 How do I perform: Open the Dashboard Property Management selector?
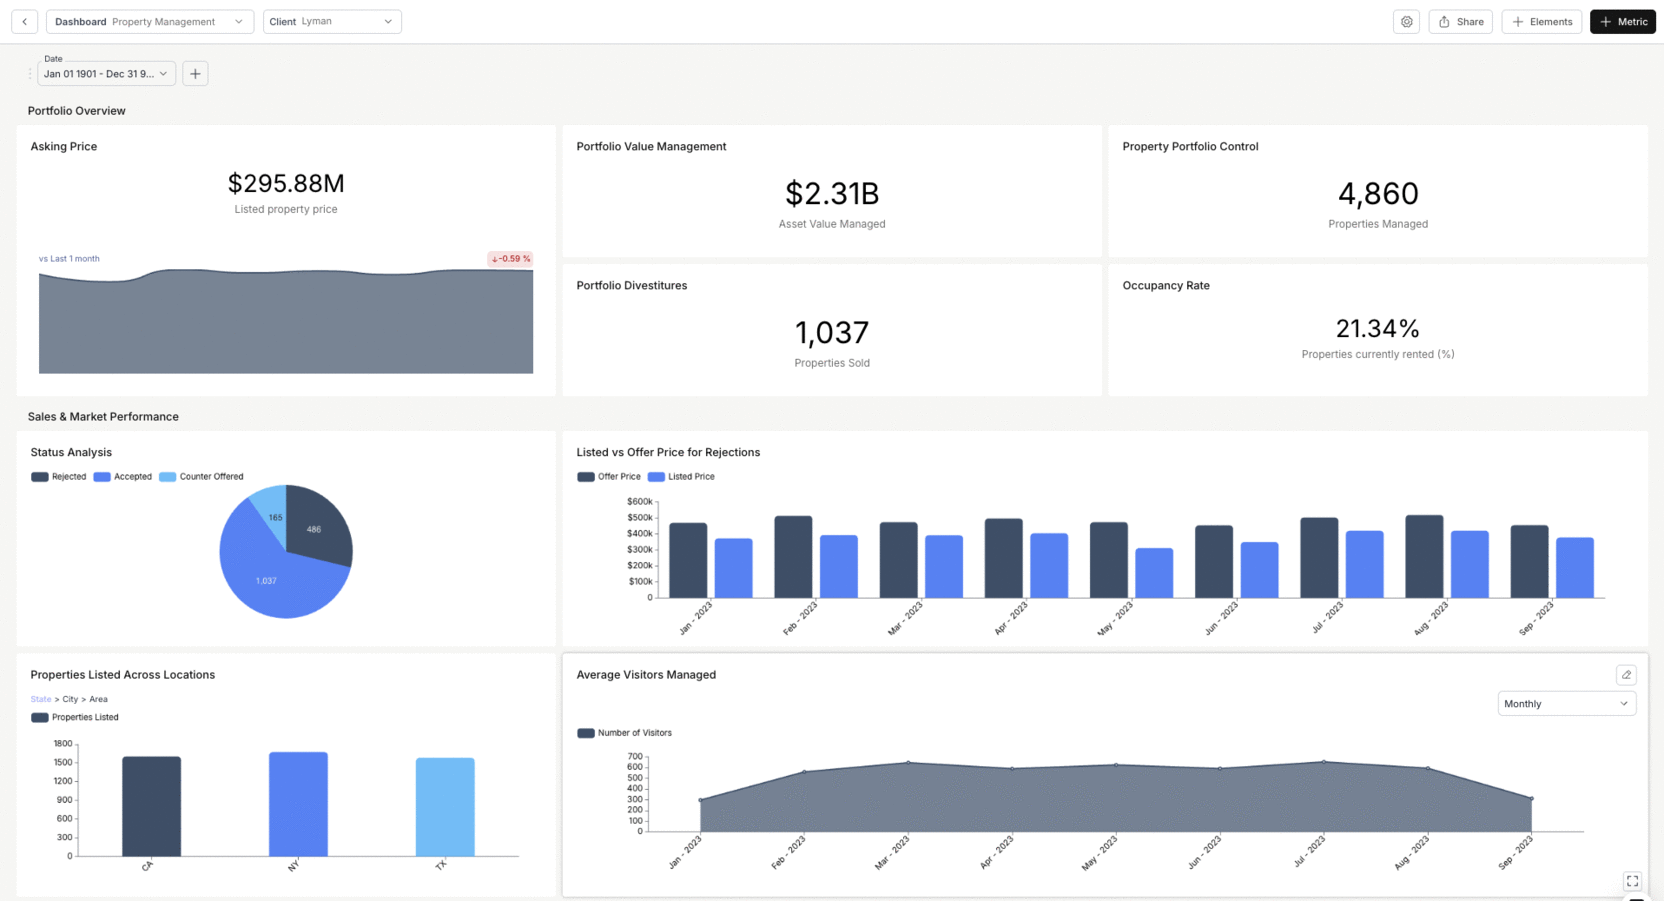pyautogui.click(x=149, y=21)
